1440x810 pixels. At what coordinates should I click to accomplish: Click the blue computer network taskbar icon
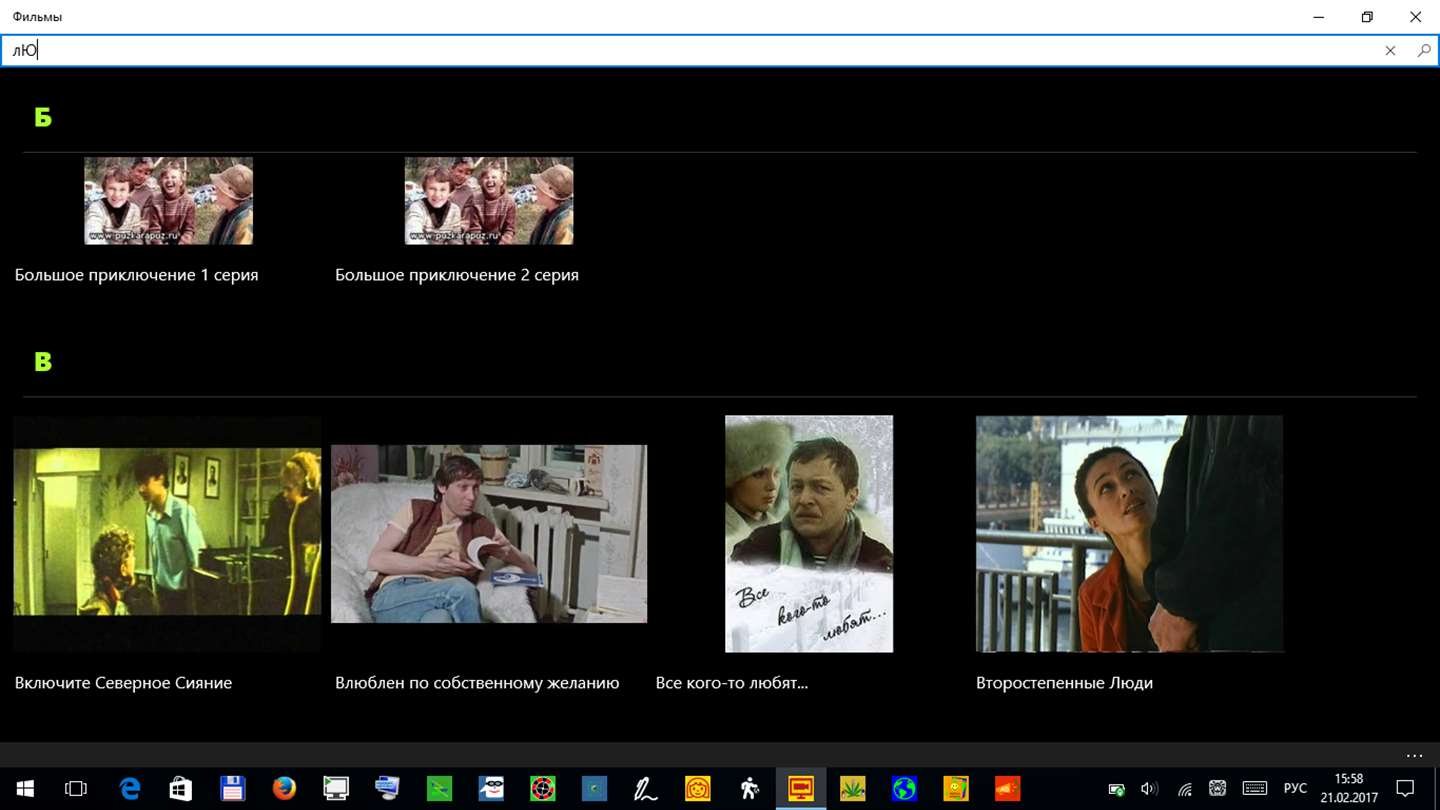[387, 789]
